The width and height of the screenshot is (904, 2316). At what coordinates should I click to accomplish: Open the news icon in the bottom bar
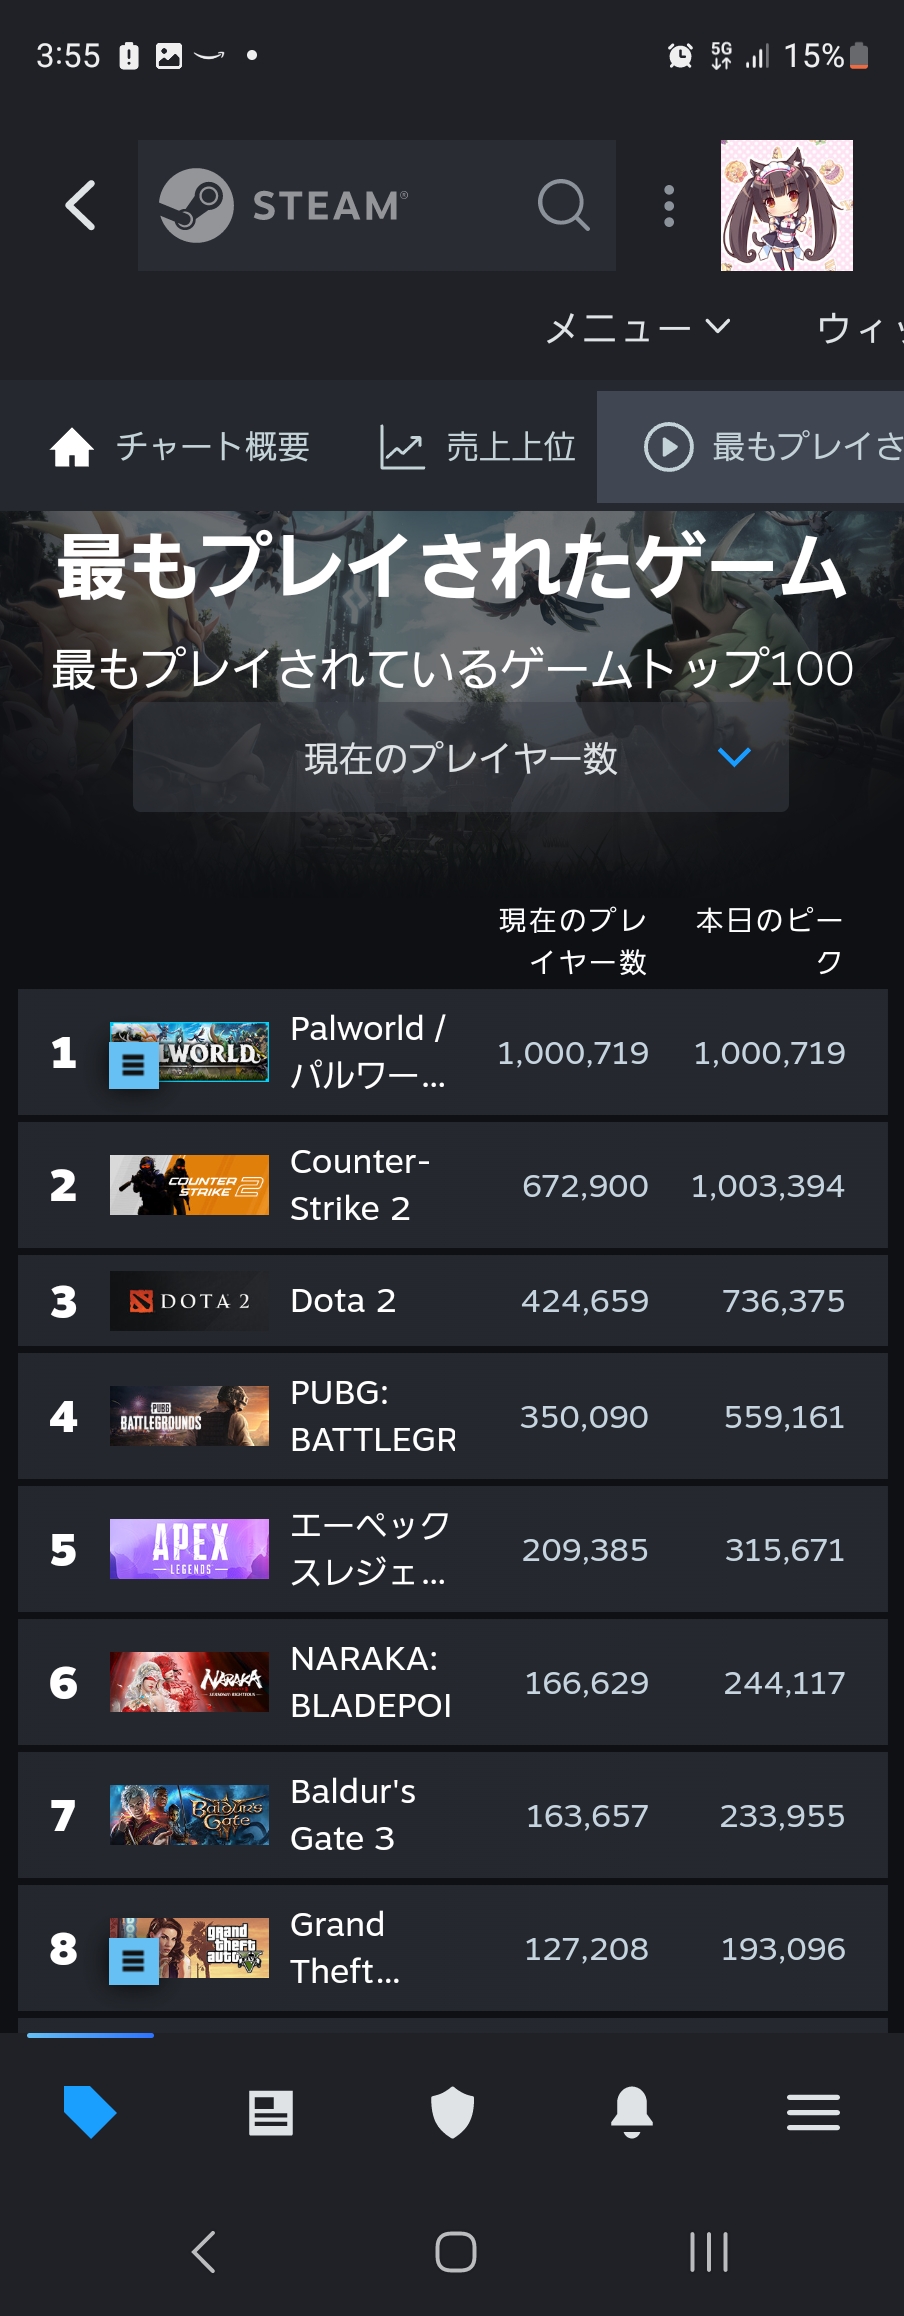pyautogui.click(x=271, y=2112)
